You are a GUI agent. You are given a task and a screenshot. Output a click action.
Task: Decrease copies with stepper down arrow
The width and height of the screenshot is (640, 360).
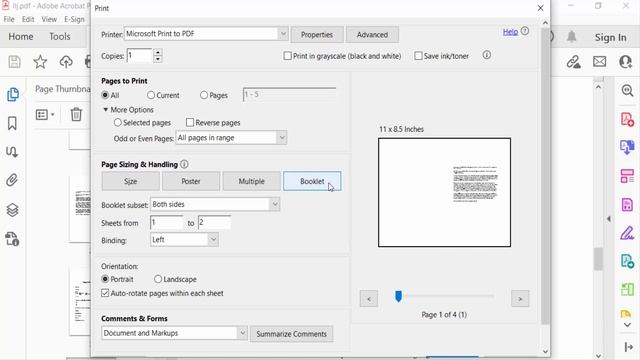(158, 59)
